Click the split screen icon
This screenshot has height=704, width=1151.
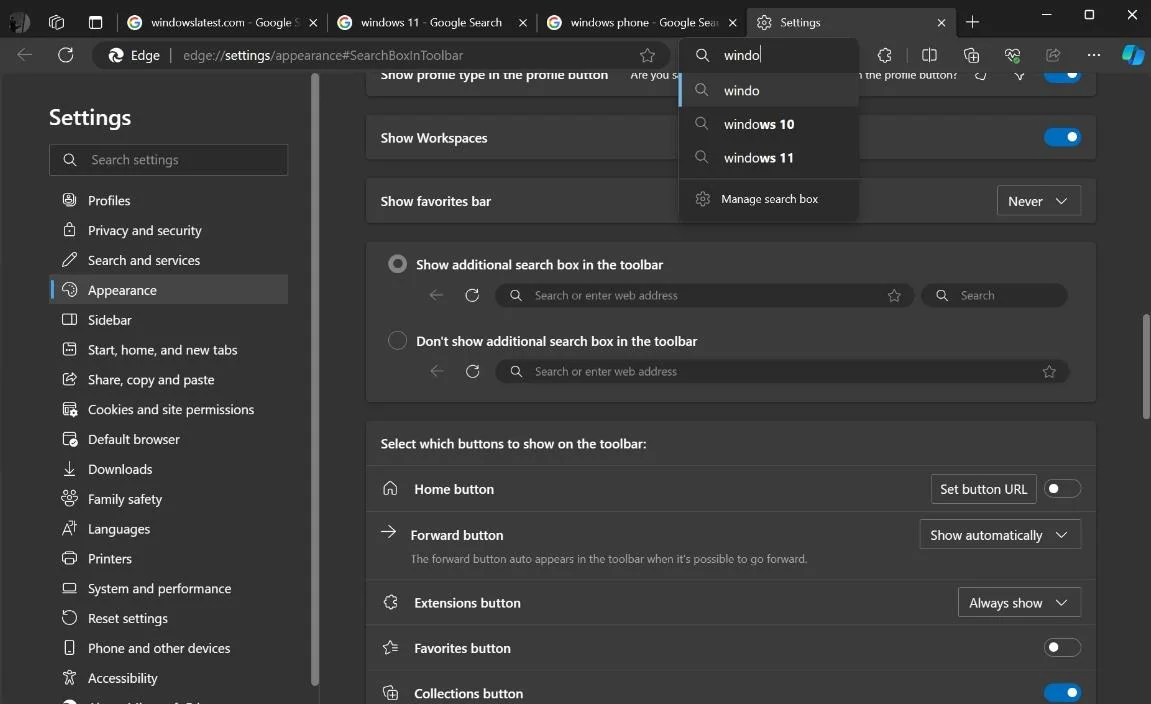point(929,55)
